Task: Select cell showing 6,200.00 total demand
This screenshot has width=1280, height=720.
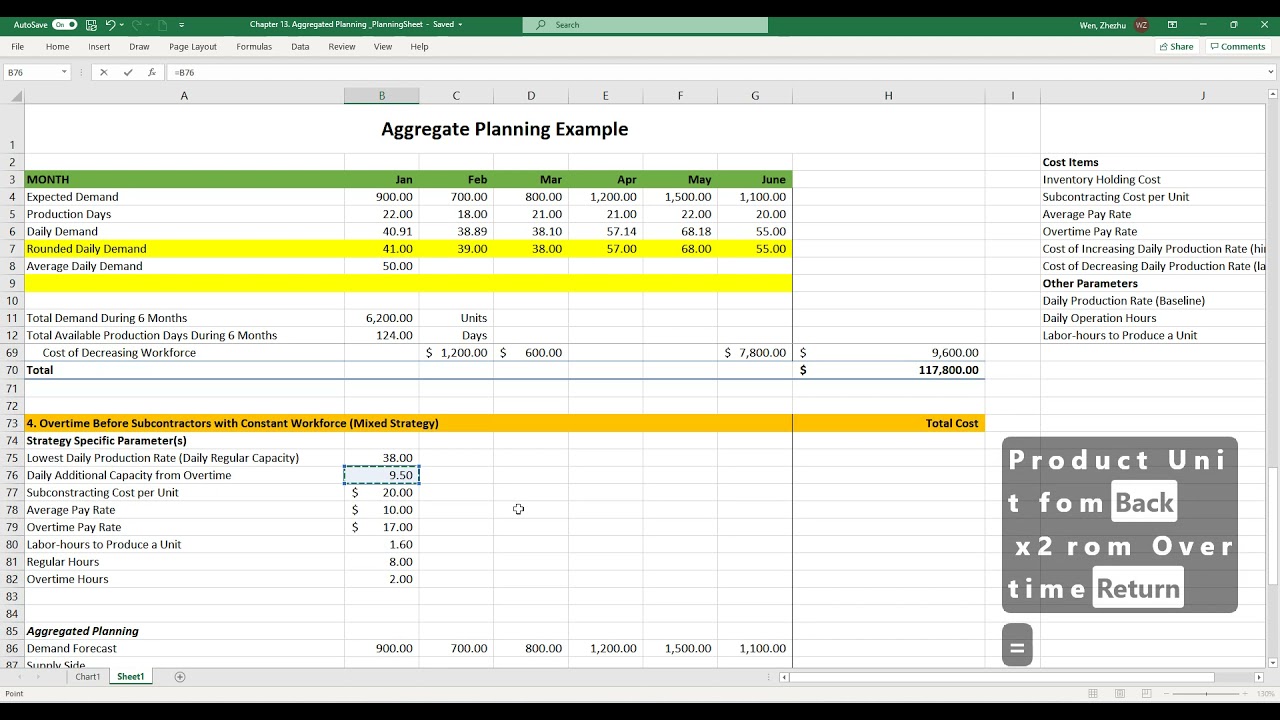Action: (381, 318)
